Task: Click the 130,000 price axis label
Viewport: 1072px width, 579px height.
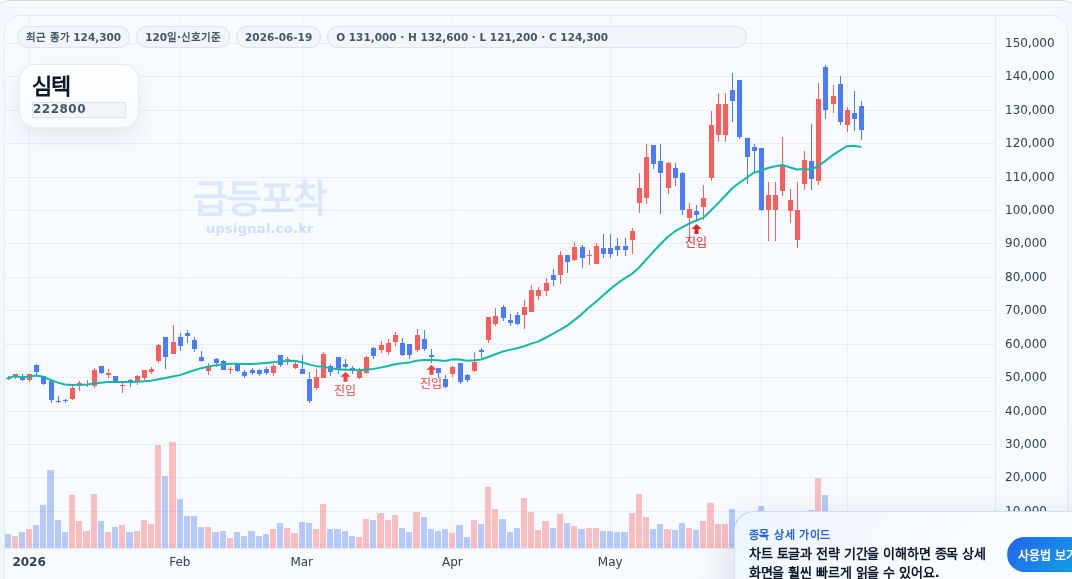Action: [x=1030, y=109]
